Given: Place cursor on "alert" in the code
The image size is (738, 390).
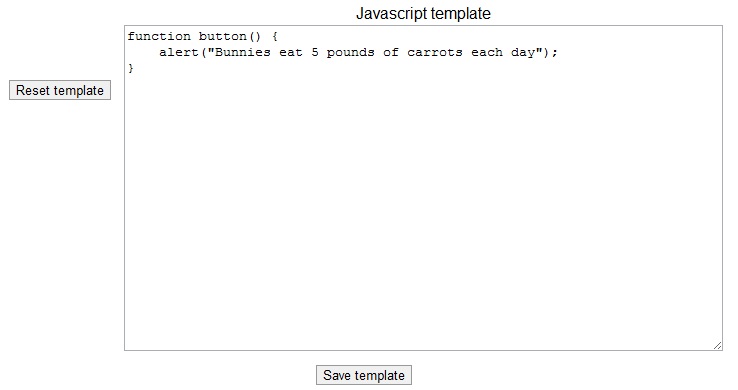Looking at the screenshot, I should tap(179, 52).
